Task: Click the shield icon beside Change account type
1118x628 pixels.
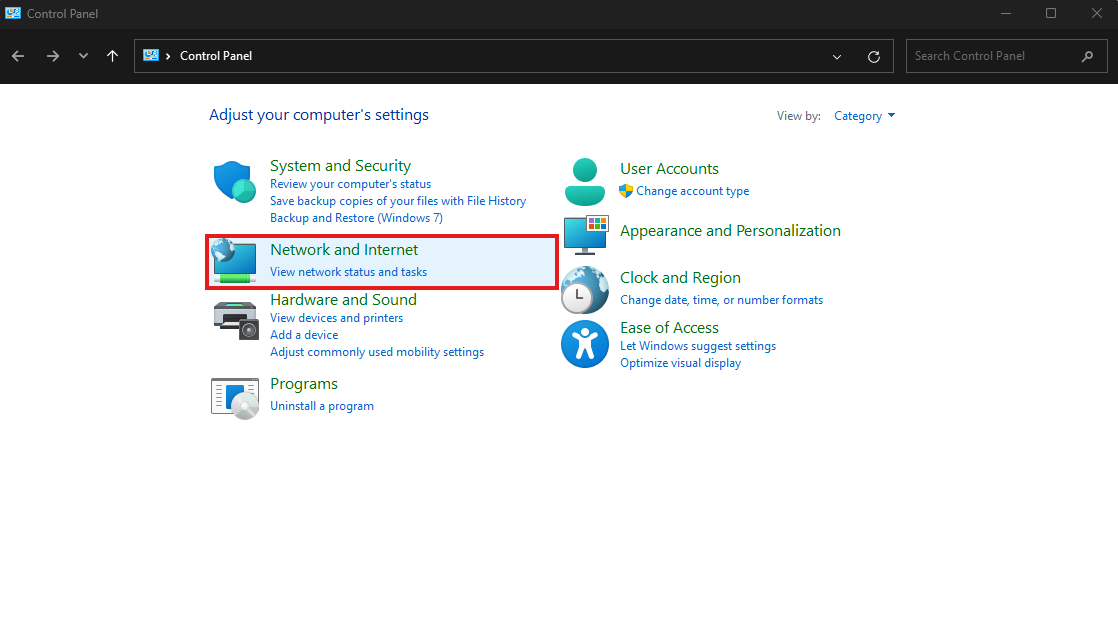Action: [x=626, y=191]
